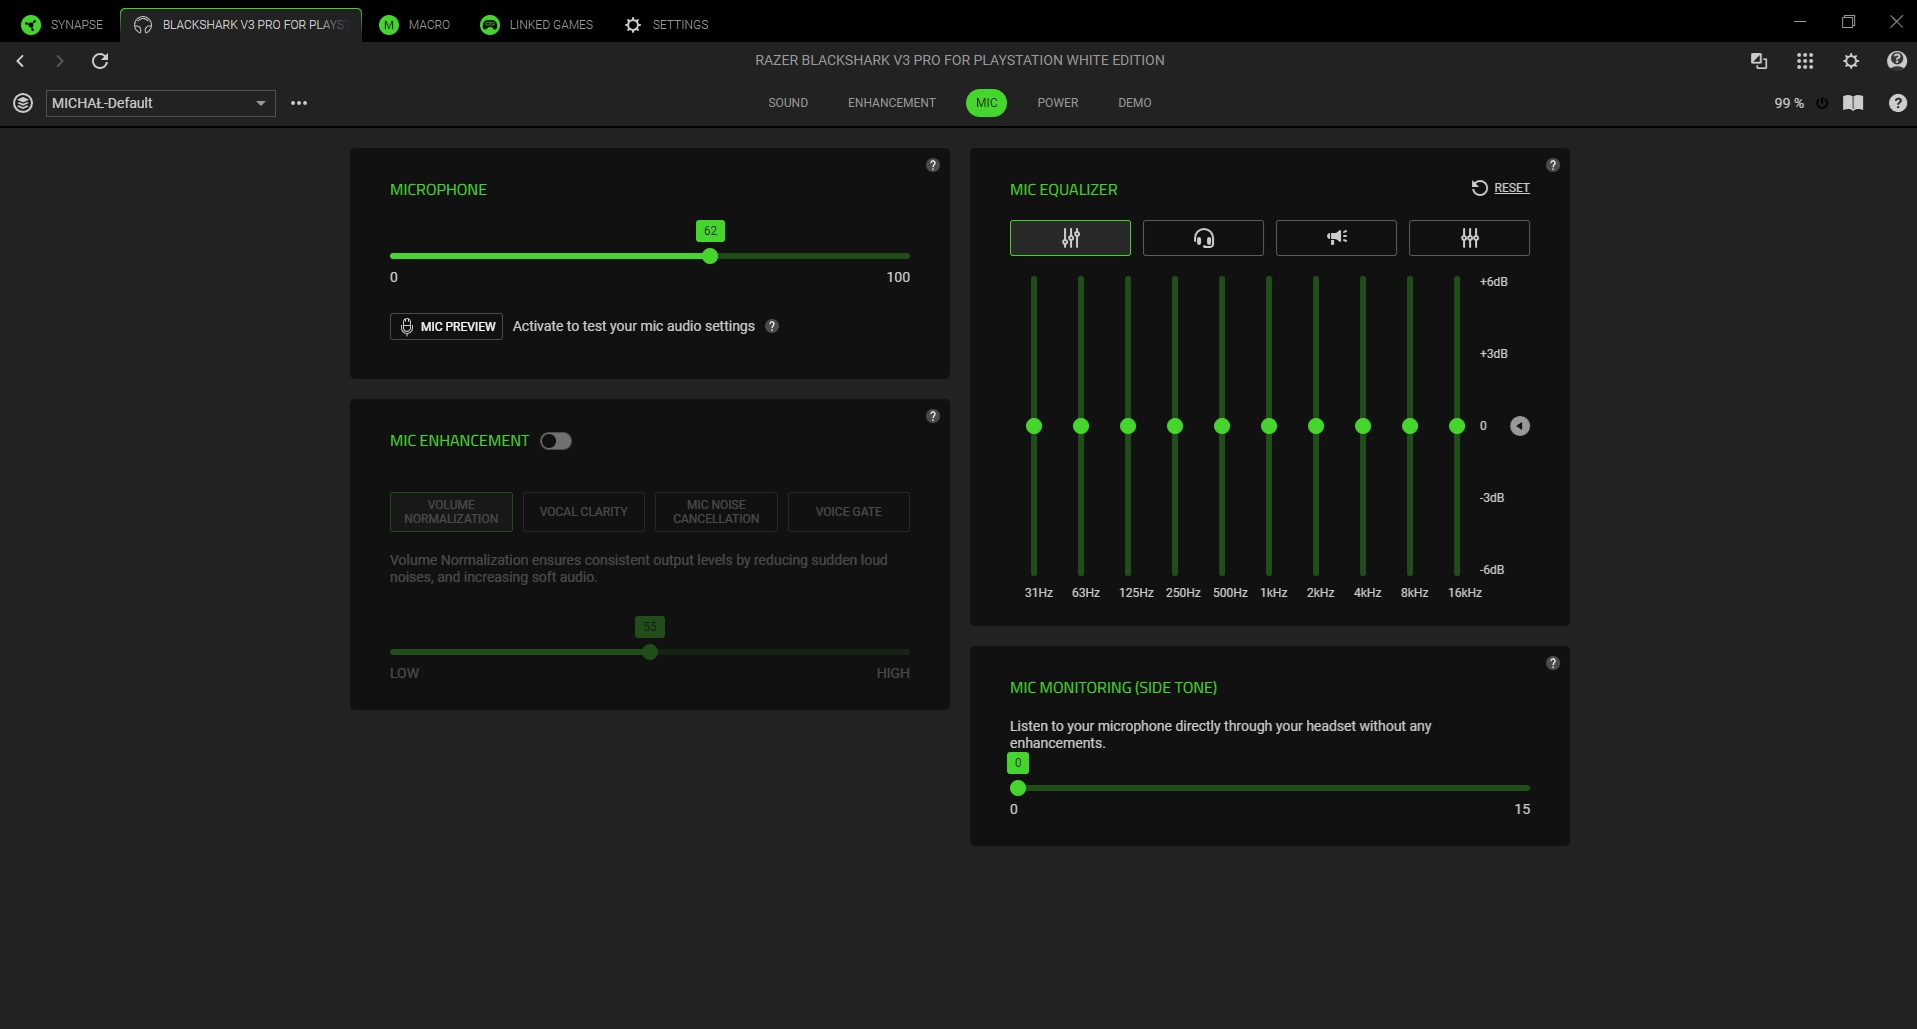Switch to the Enhancement tab
This screenshot has height=1029, width=1917.
pyautogui.click(x=891, y=103)
